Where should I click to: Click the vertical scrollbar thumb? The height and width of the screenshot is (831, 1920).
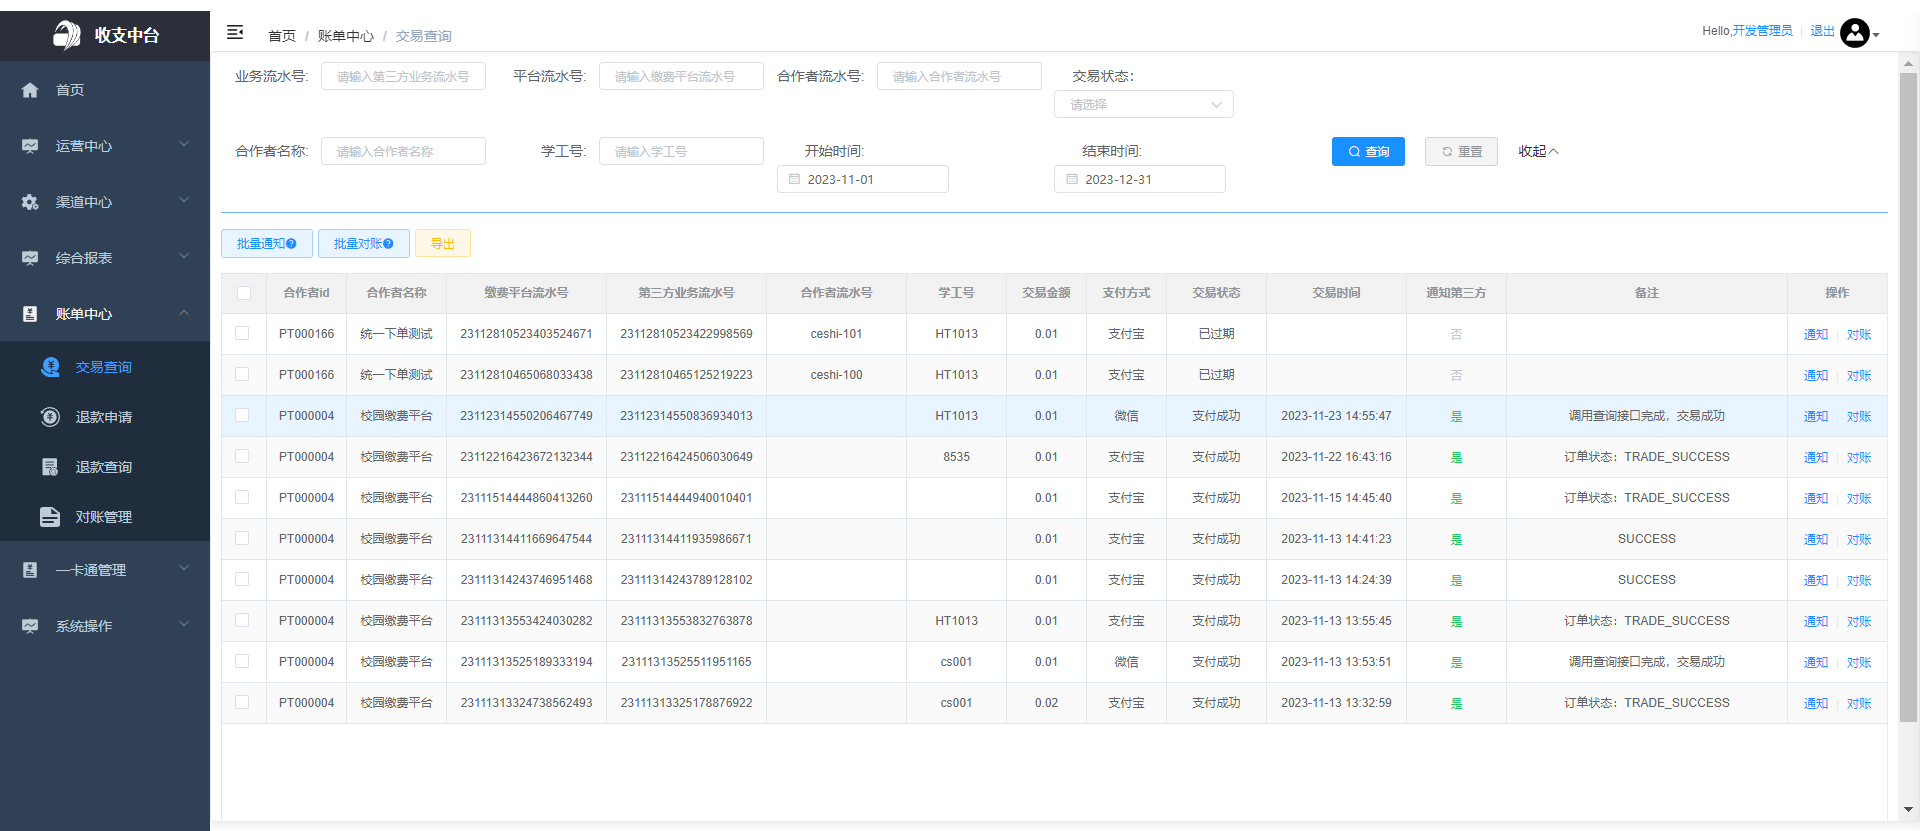pyautogui.click(x=1908, y=397)
